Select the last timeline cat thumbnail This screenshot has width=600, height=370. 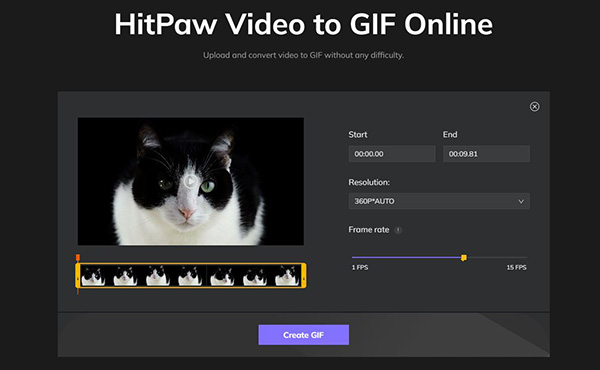pos(287,275)
